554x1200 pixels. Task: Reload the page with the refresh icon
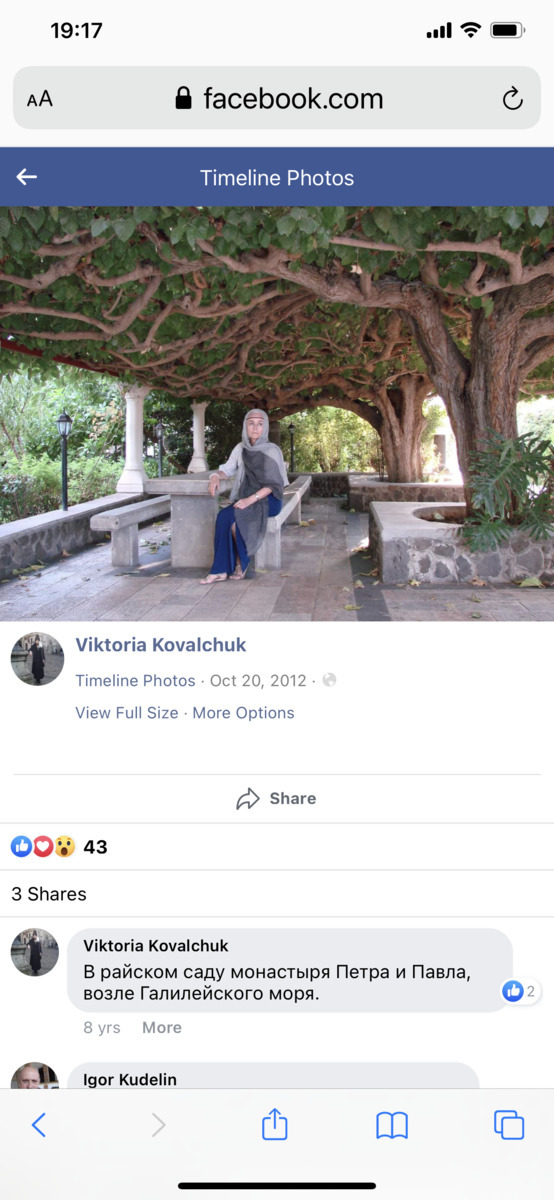point(512,98)
